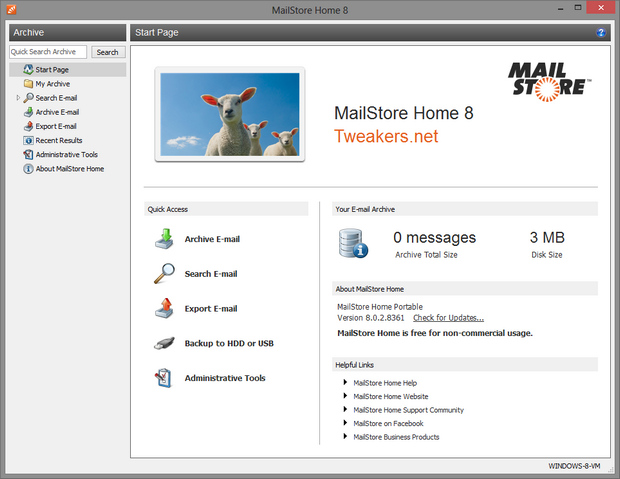The image size is (620, 479).
Task: Click the About MailStore Home info icon
Action: pos(28,169)
